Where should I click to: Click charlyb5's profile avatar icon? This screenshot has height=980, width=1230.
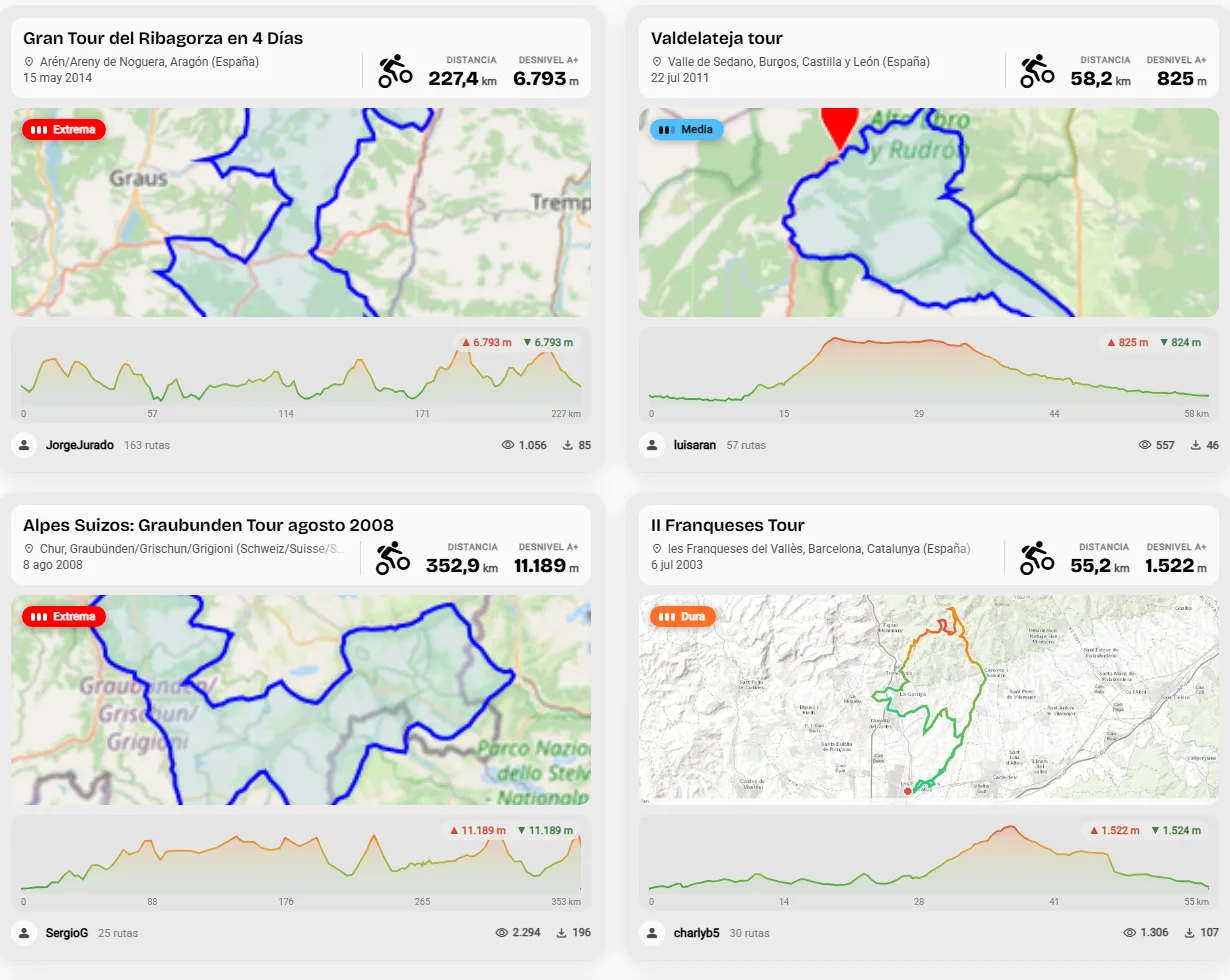[x=652, y=932]
